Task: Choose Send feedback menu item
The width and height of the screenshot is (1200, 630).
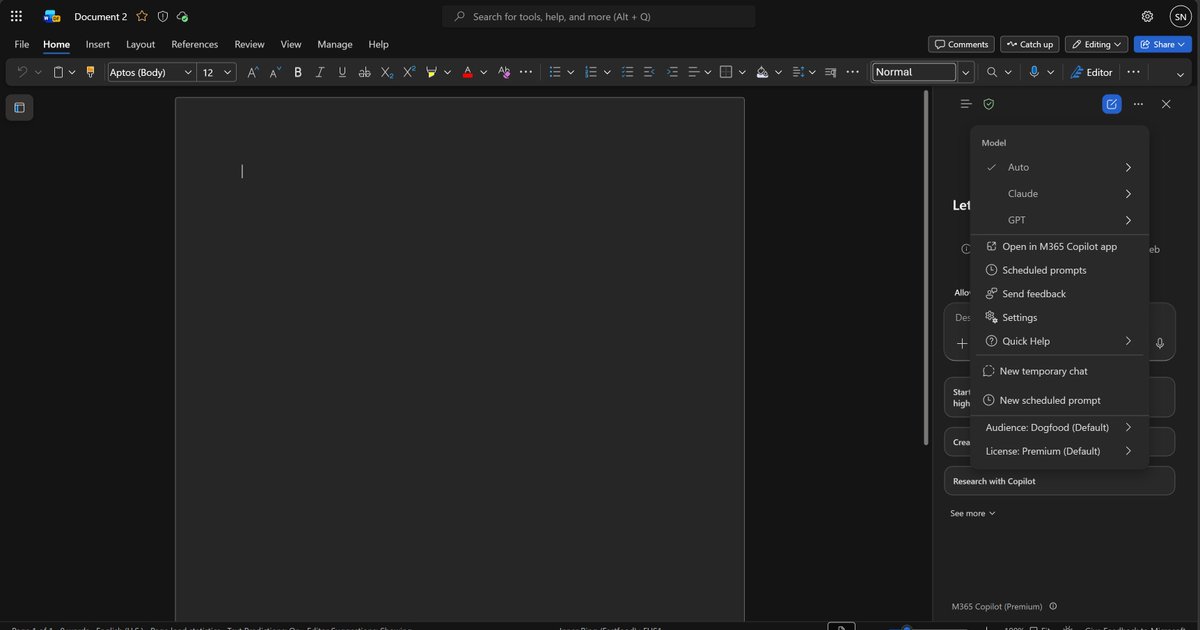Action: (x=1060, y=294)
